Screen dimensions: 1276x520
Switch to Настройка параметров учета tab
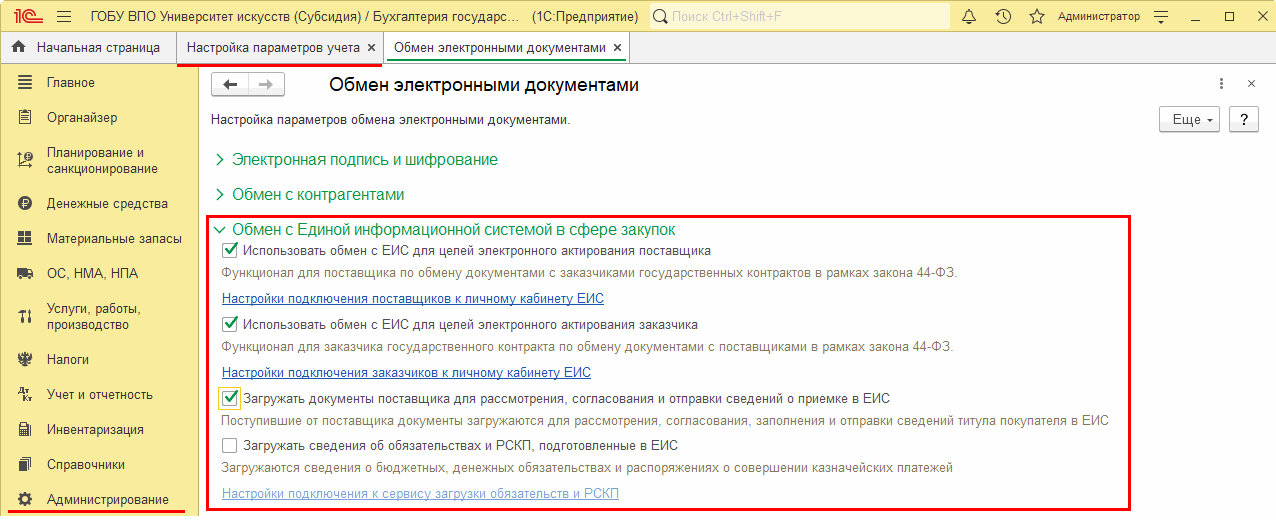273,48
